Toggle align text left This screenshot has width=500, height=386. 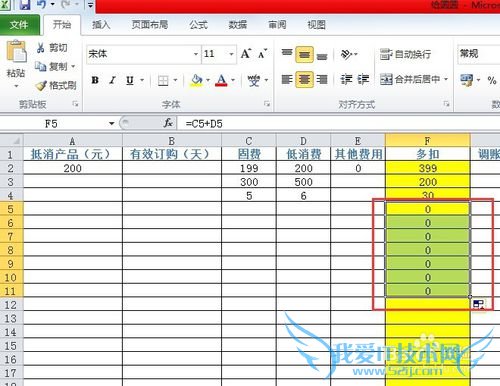tap(287, 79)
